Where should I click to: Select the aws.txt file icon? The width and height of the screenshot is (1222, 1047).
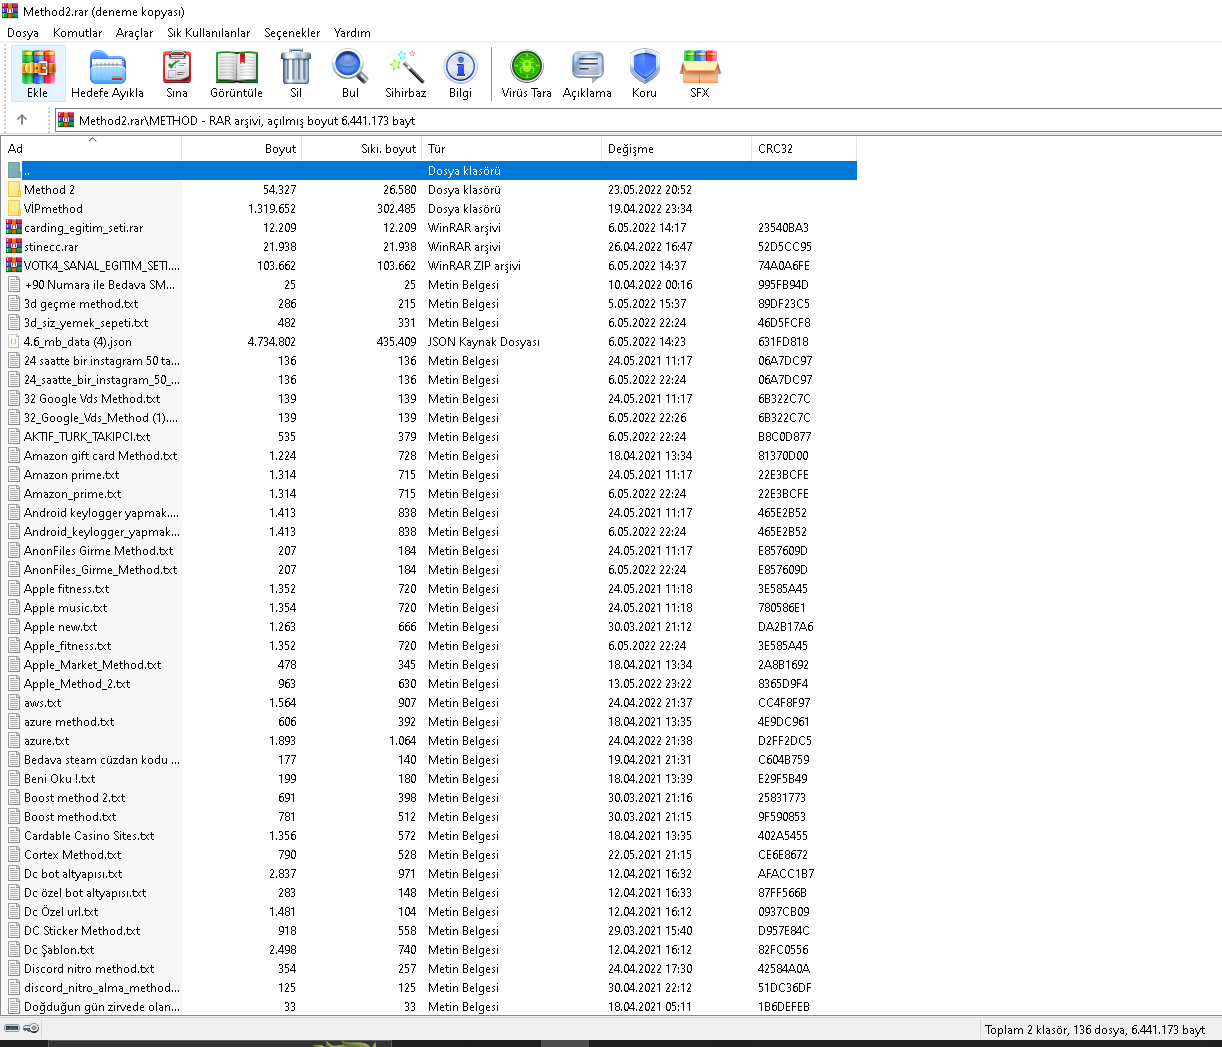tap(14, 702)
